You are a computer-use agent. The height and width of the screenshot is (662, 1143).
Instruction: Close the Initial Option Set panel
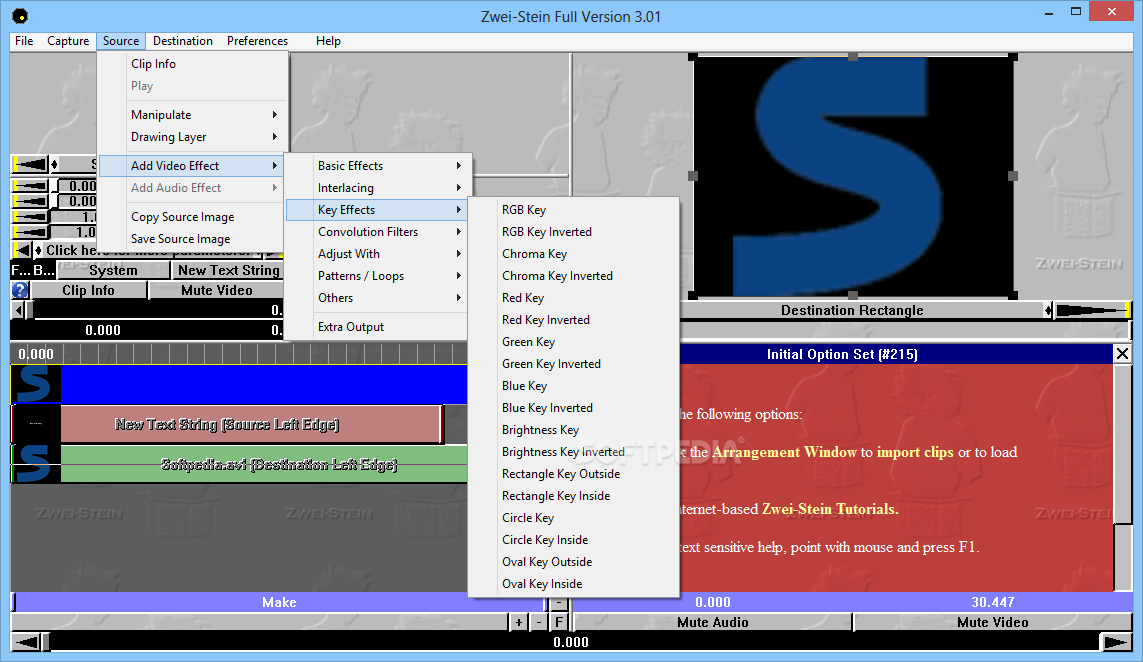click(1122, 354)
